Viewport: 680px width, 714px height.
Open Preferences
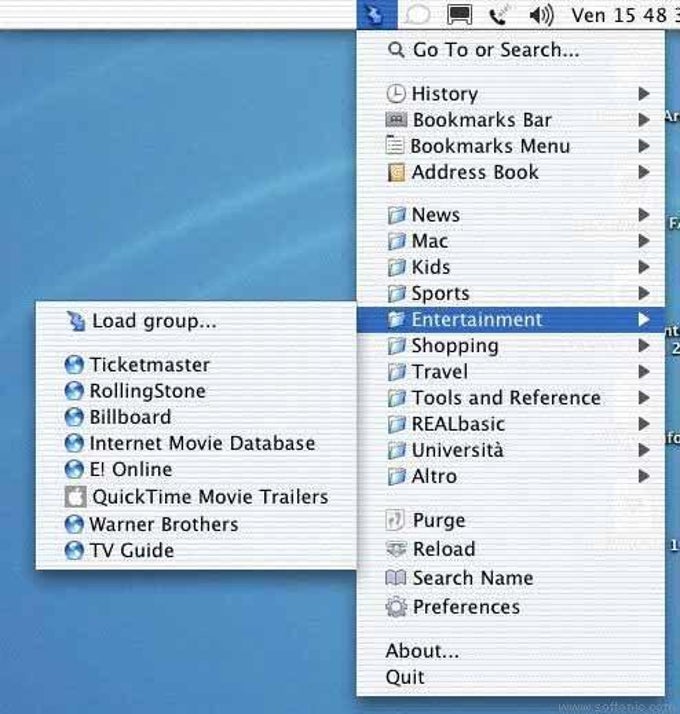[x=466, y=607]
